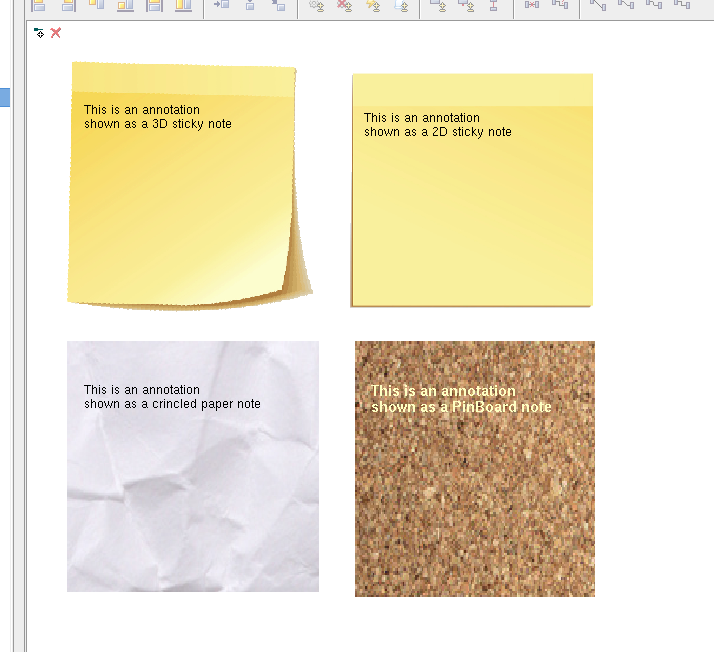
Task: Click the text "shown as a 3D sticky note"
Action: (157, 124)
